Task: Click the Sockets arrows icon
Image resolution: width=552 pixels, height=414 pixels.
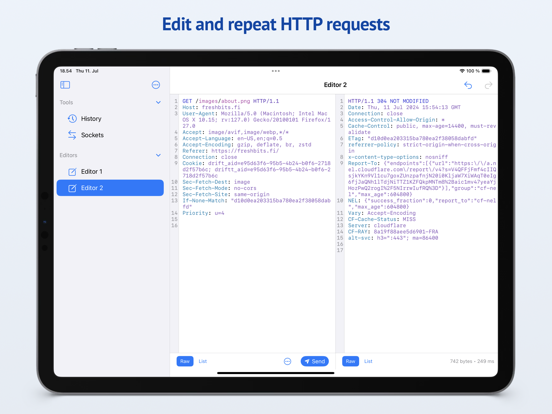Action: 72,135
